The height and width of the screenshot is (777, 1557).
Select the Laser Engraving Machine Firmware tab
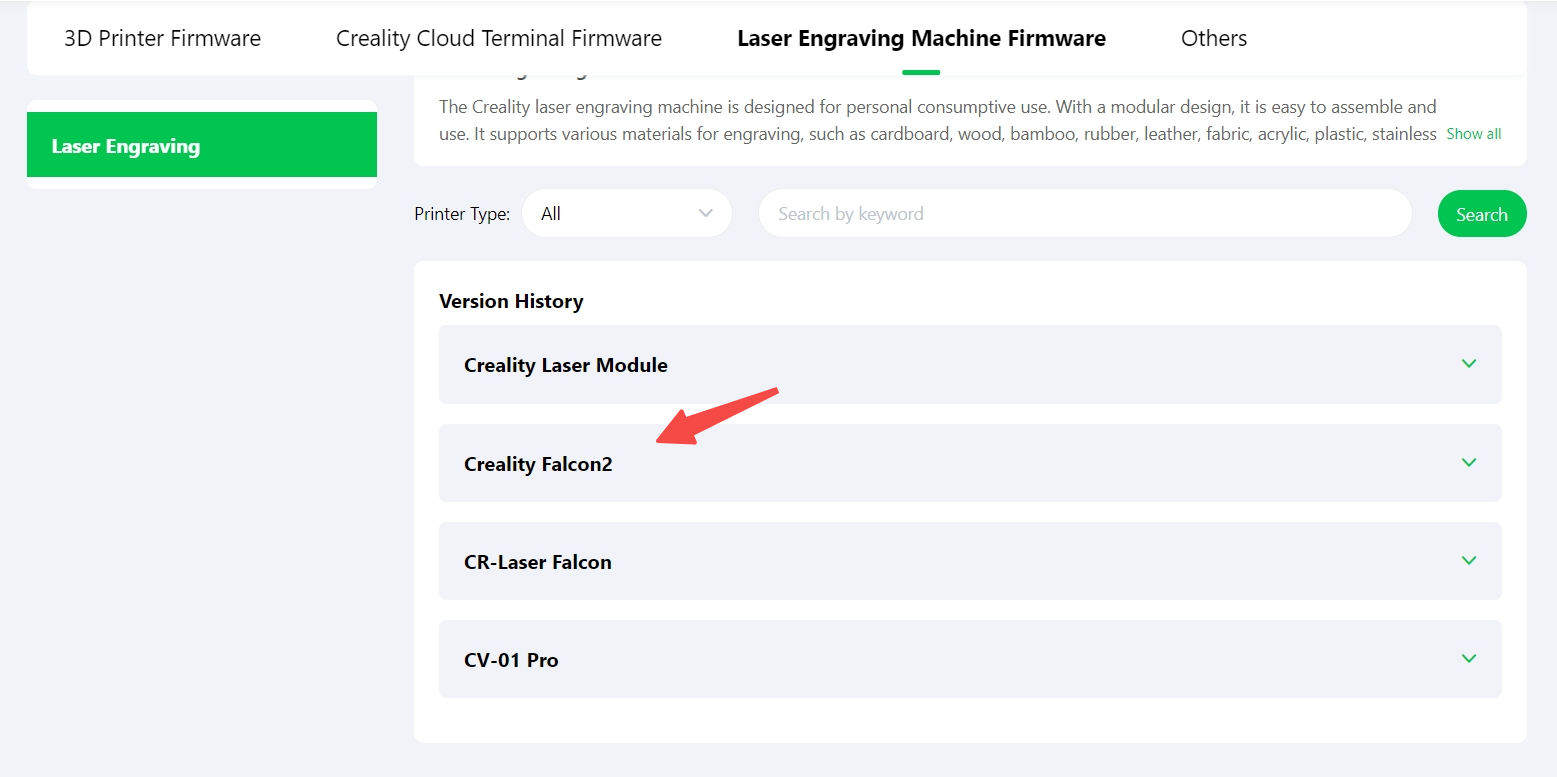pos(921,39)
